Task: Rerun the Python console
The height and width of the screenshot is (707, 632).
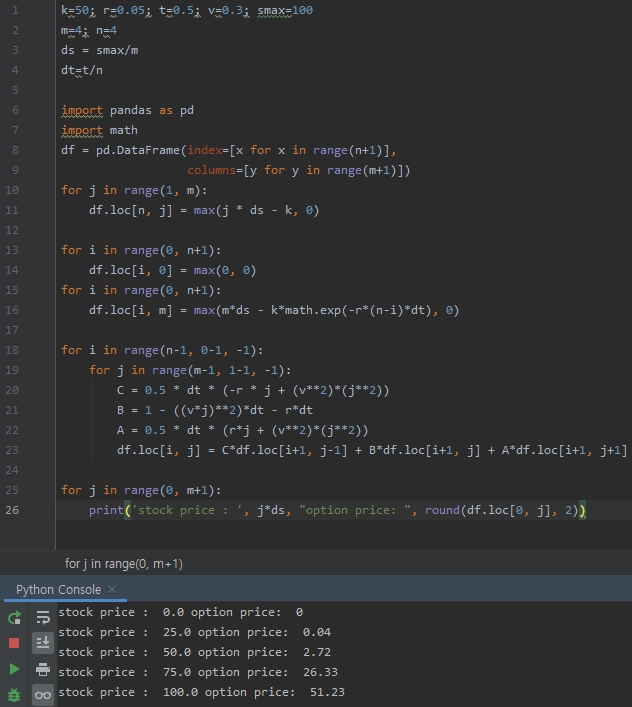Action: [14, 618]
